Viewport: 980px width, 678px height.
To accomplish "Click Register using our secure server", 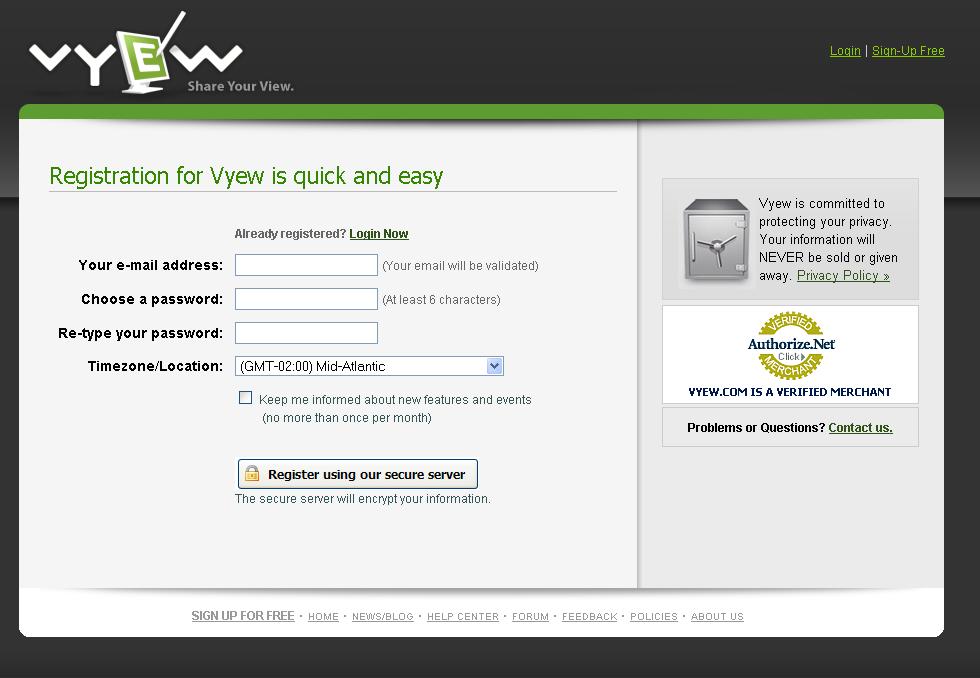I will click(x=358, y=474).
